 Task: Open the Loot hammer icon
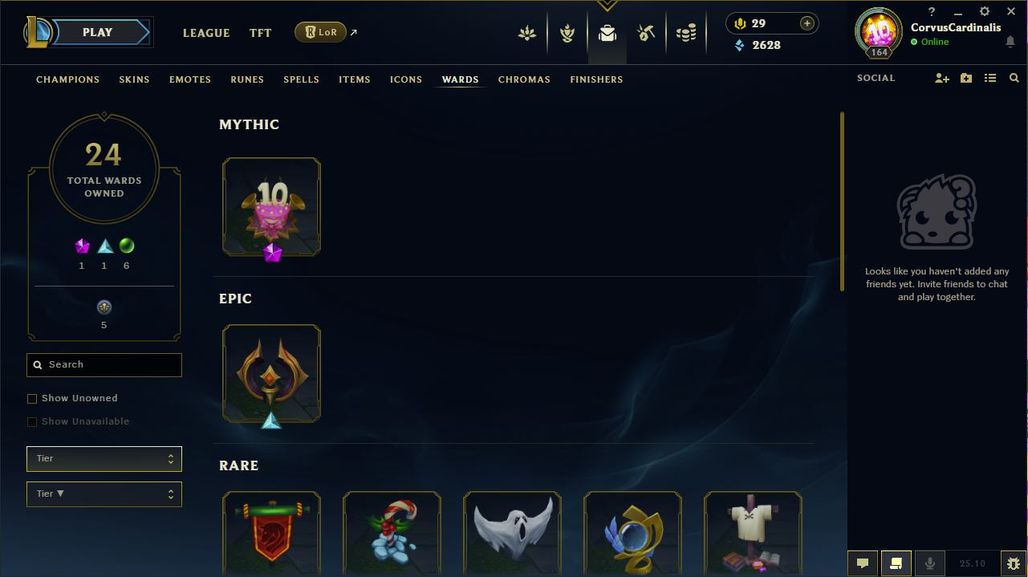646,33
